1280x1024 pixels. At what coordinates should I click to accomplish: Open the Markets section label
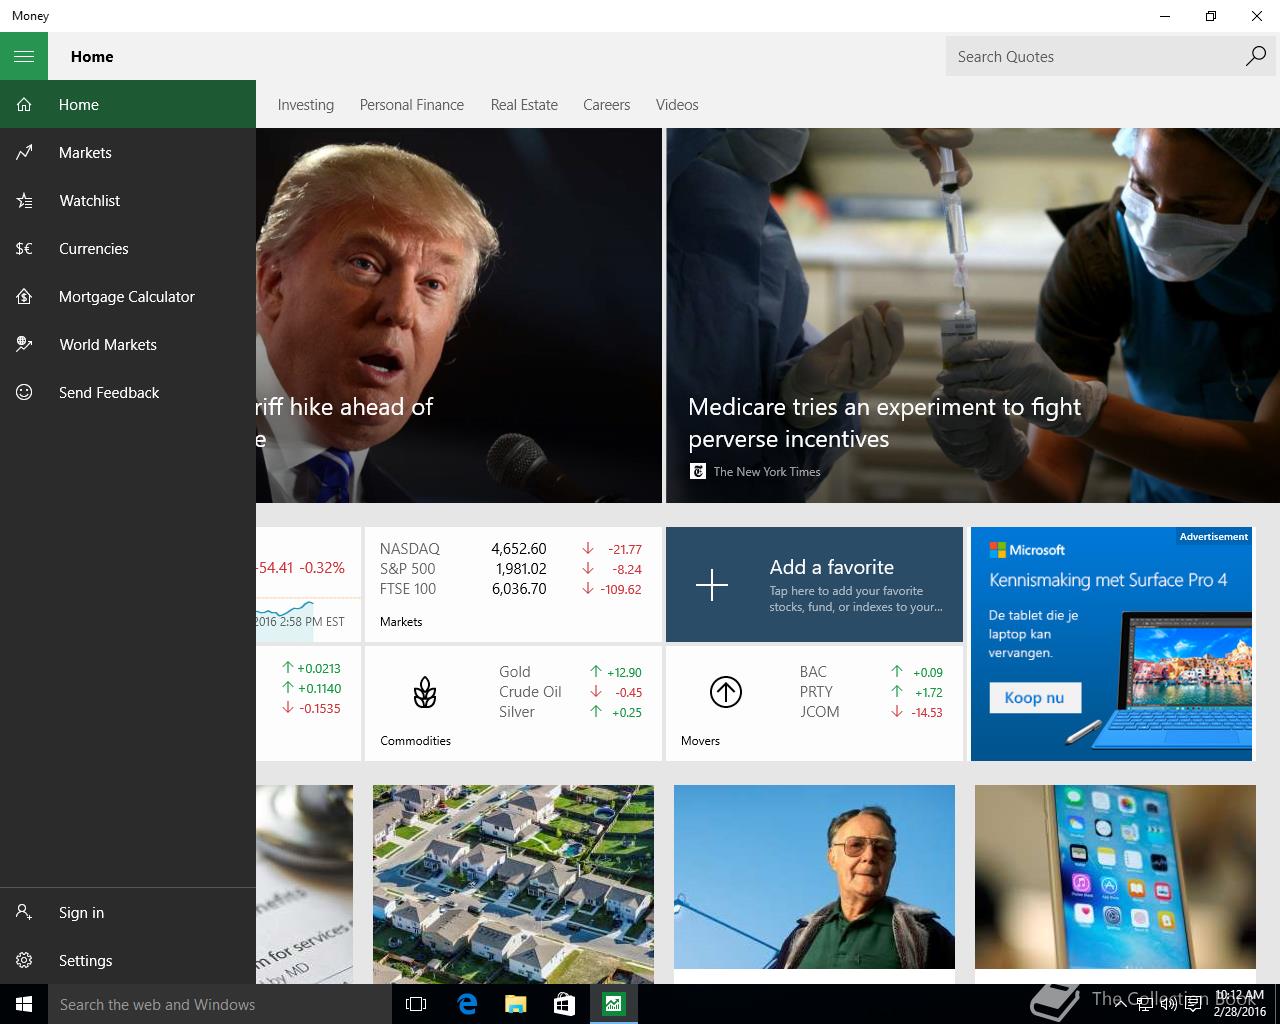[85, 152]
